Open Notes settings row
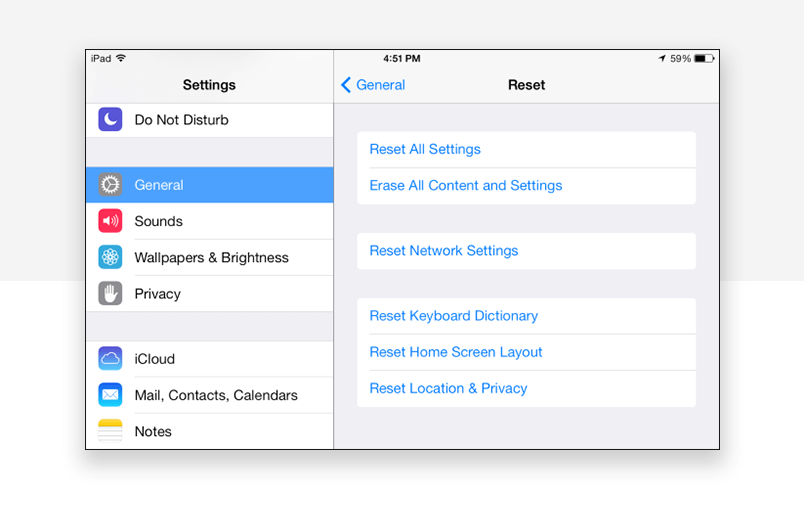Image resolution: width=804 pixels, height=524 pixels. 210,432
